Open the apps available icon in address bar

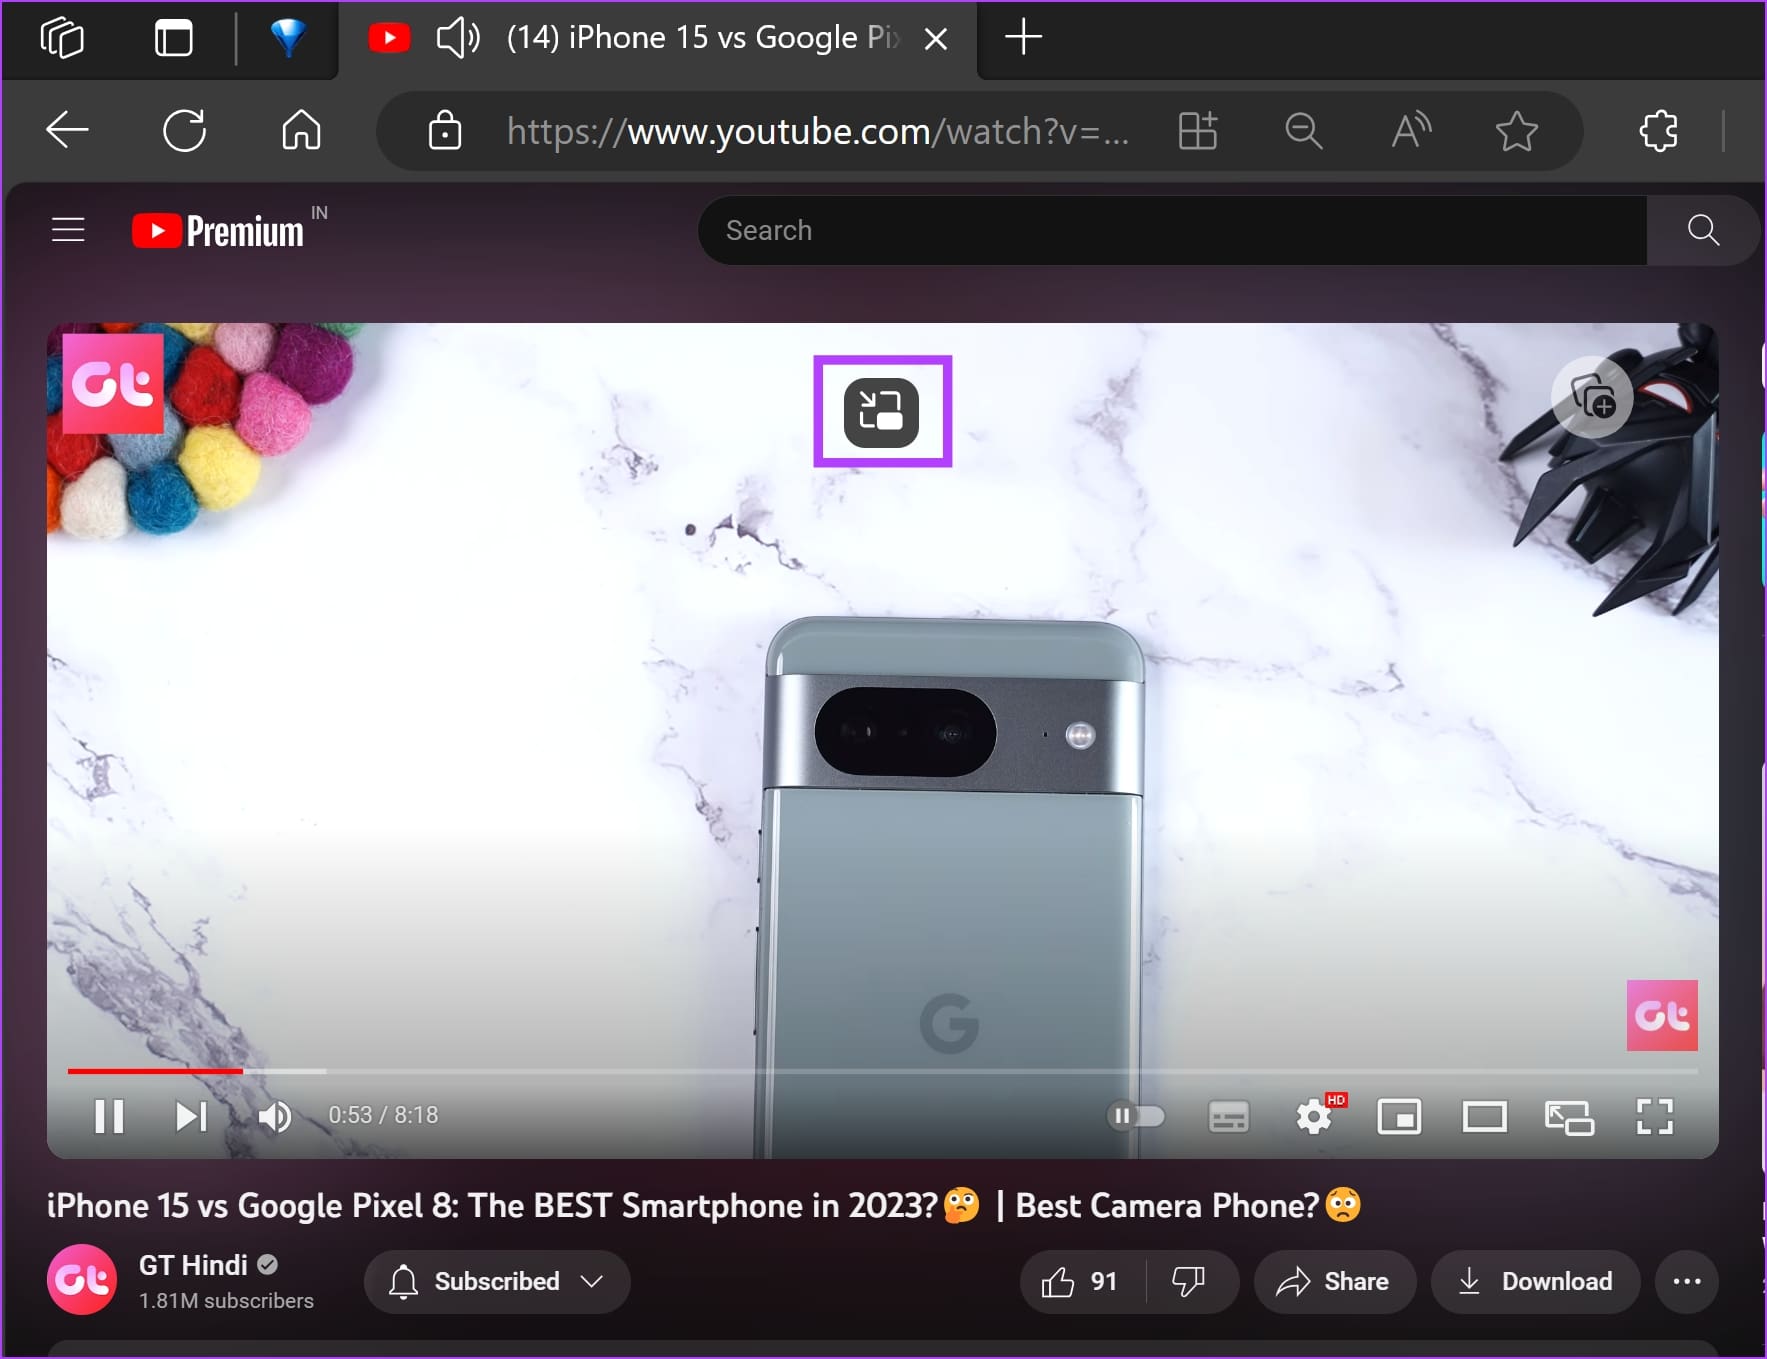click(x=1197, y=131)
